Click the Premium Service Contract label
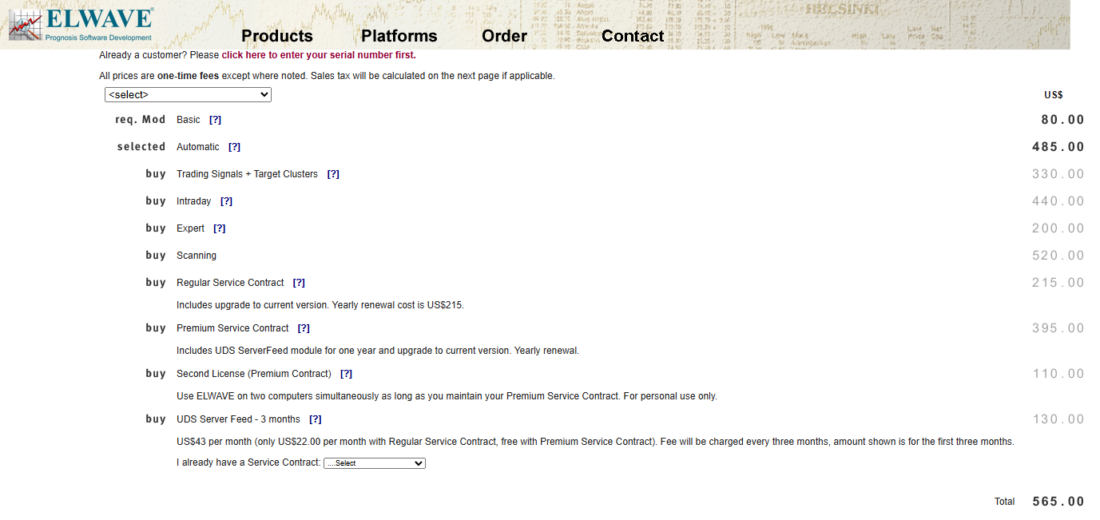Image resolution: width=1100 pixels, height=520 pixels. point(232,328)
